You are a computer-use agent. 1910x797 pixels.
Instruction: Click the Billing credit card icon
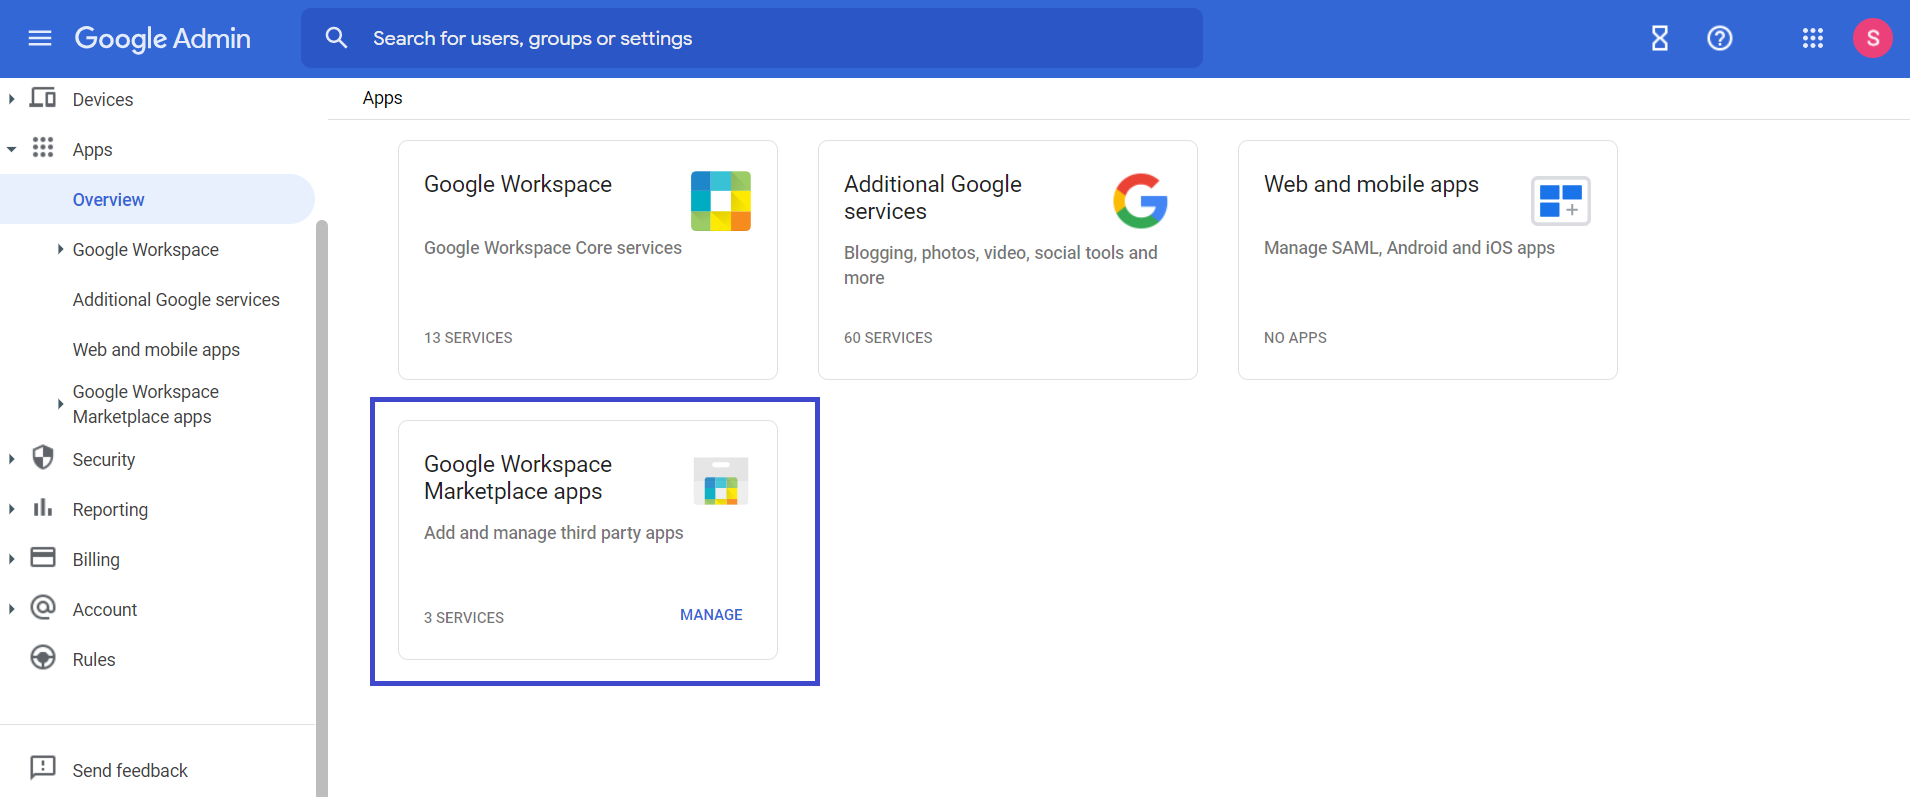pyautogui.click(x=43, y=557)
